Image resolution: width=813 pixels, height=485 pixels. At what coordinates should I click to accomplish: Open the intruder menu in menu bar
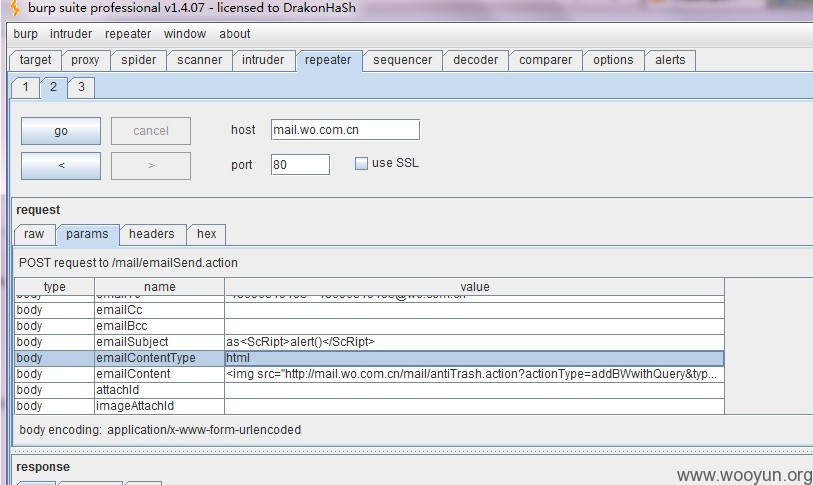71,34
